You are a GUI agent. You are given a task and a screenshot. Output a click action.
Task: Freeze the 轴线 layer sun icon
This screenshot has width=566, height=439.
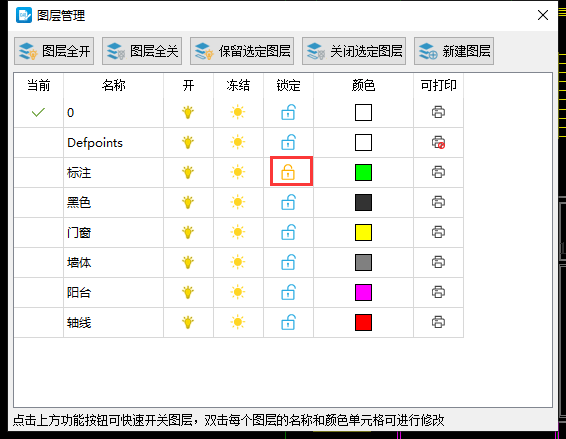point(238,322)
